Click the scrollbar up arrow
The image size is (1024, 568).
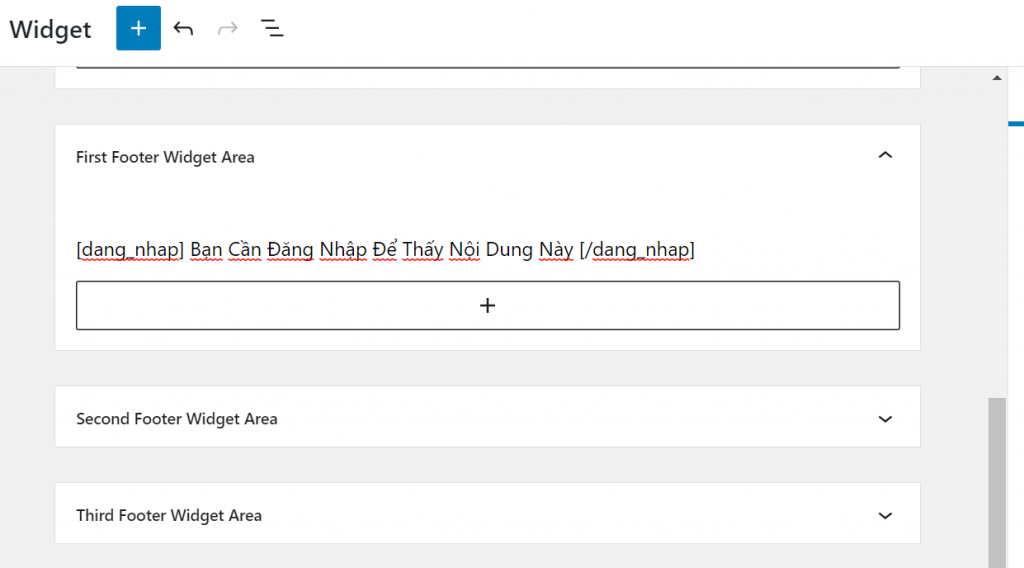click(997, 78)
